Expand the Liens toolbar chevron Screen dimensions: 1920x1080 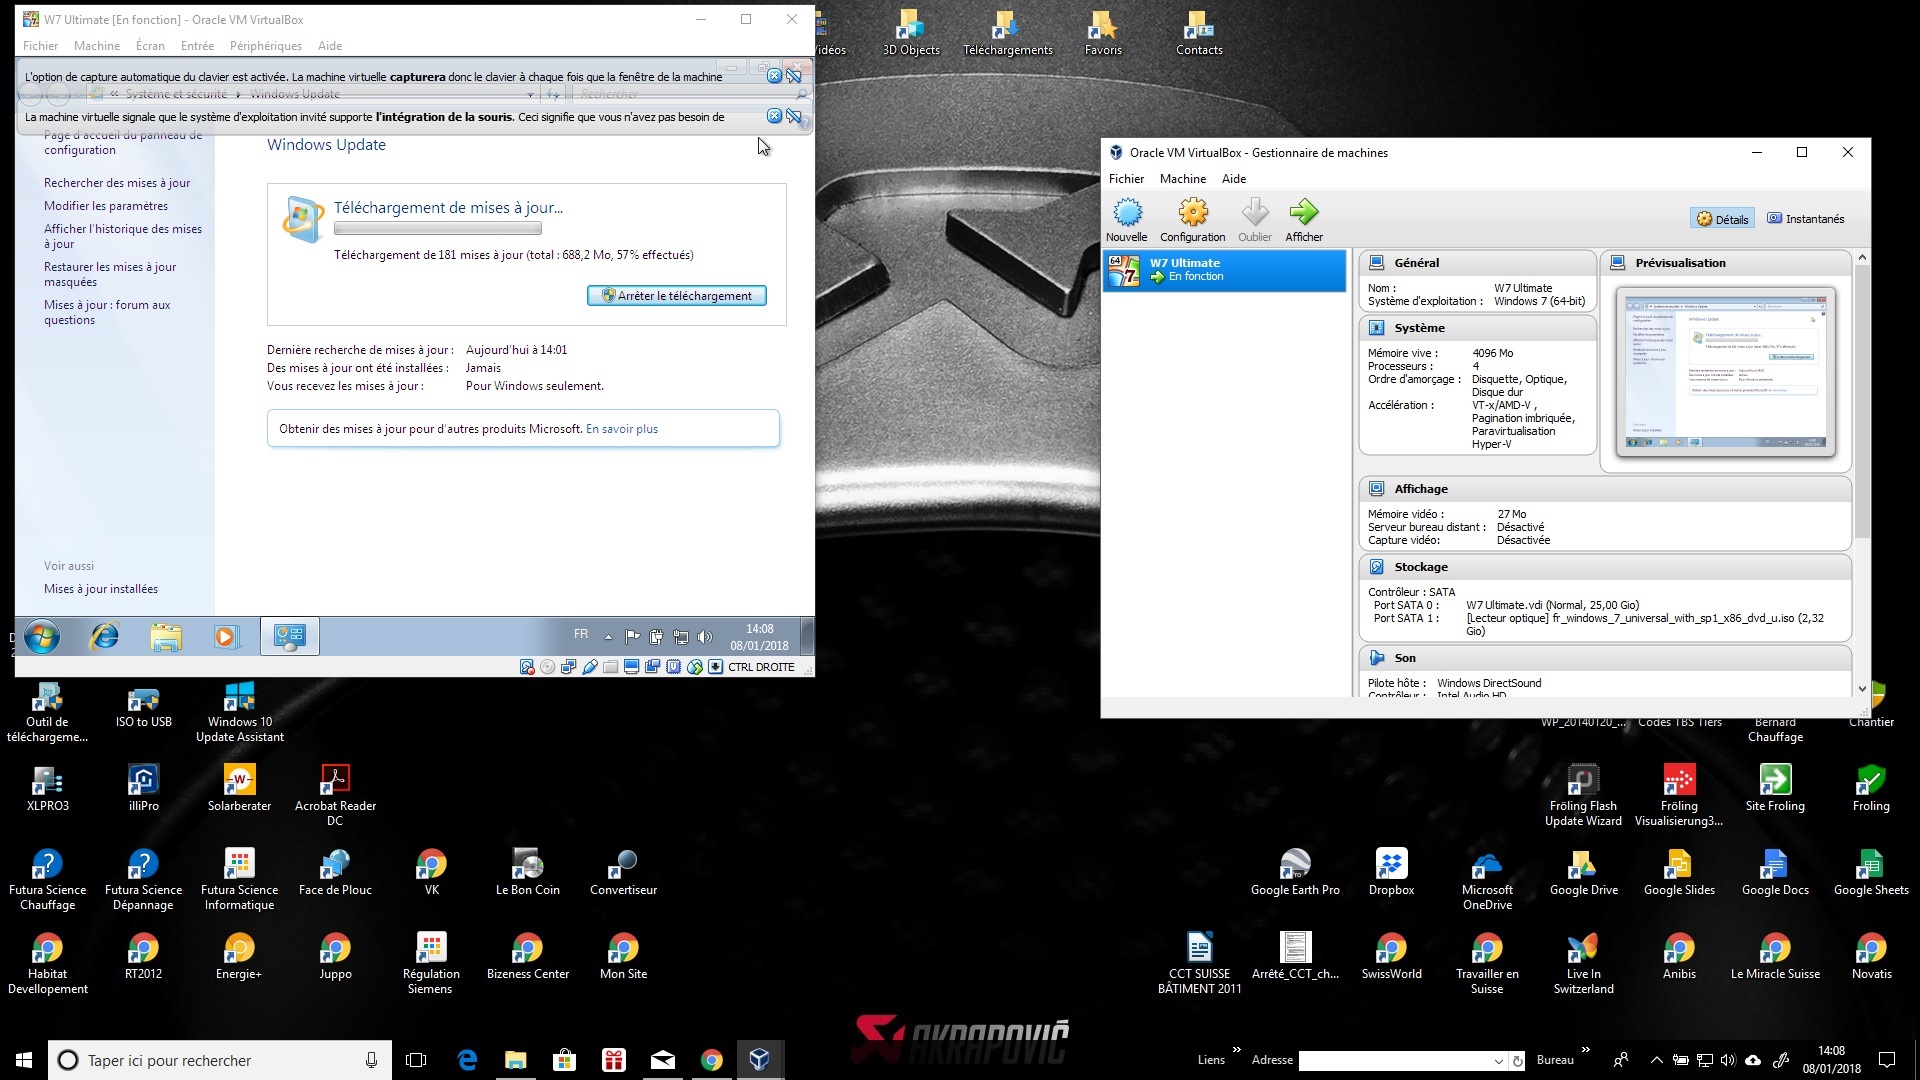tap(1236, 1050)
